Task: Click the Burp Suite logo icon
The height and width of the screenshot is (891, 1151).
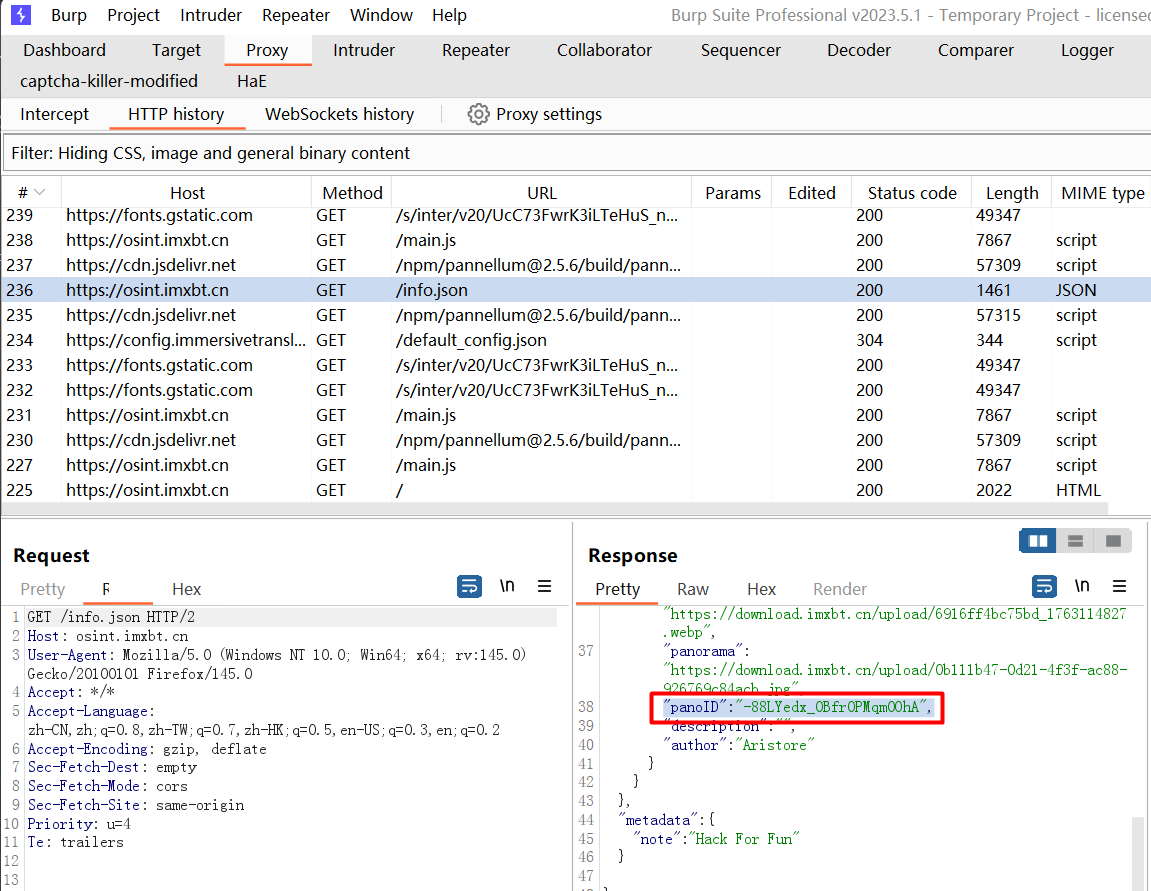Action: [x=21, y=15]
